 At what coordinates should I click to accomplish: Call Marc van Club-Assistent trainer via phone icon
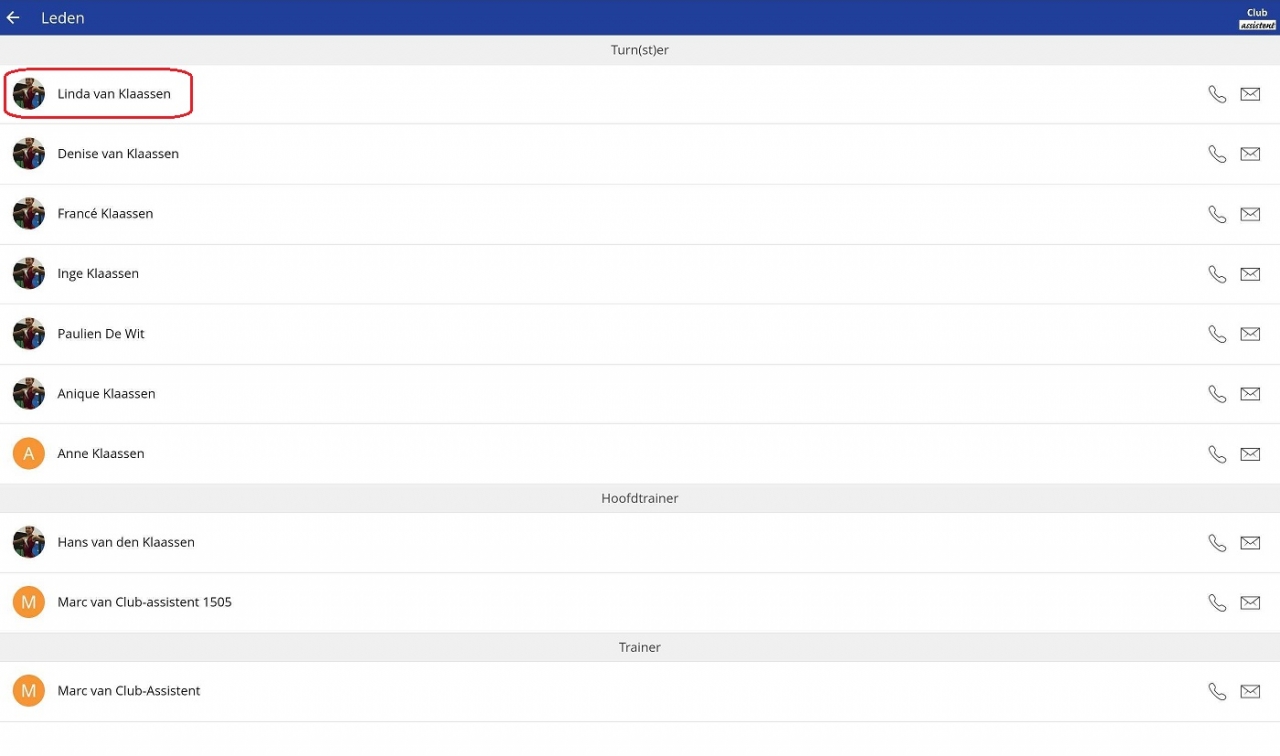tap(1217, 691)
